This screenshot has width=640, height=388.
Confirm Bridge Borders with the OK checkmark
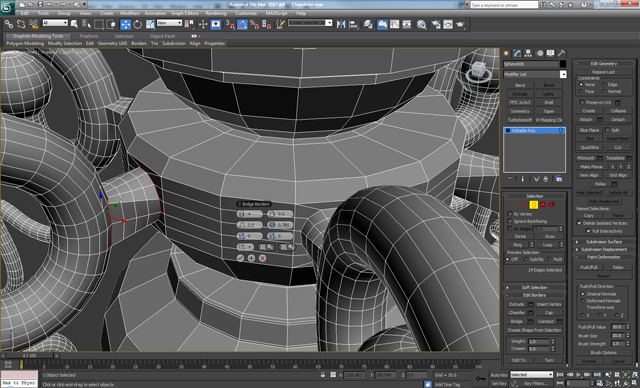240,258
